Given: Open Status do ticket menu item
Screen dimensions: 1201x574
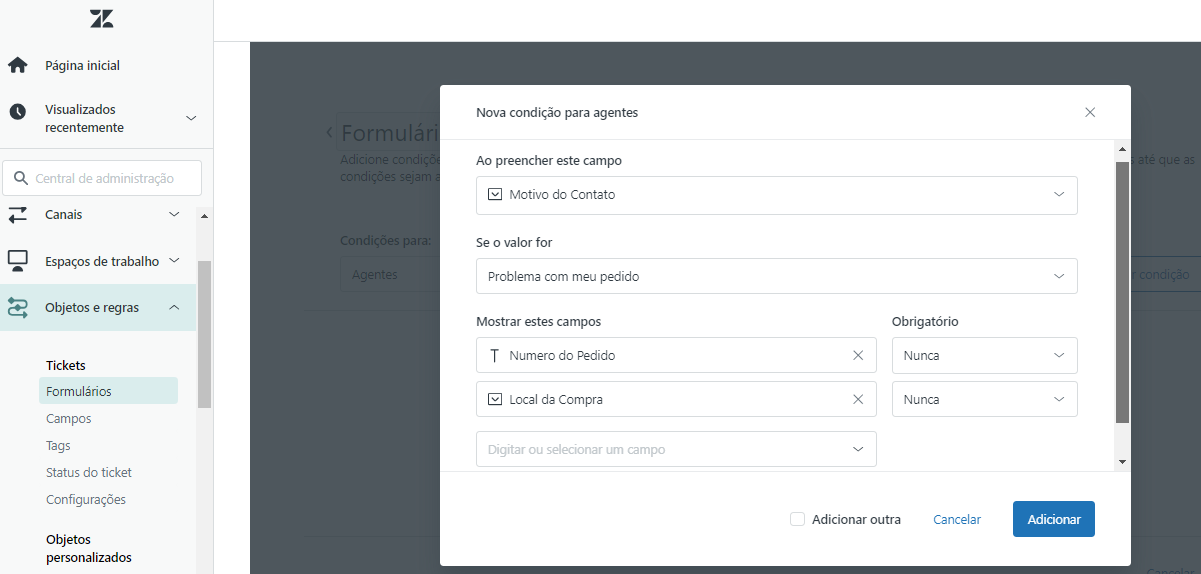Looking at the screenshot, I should (x=89, y=472).
